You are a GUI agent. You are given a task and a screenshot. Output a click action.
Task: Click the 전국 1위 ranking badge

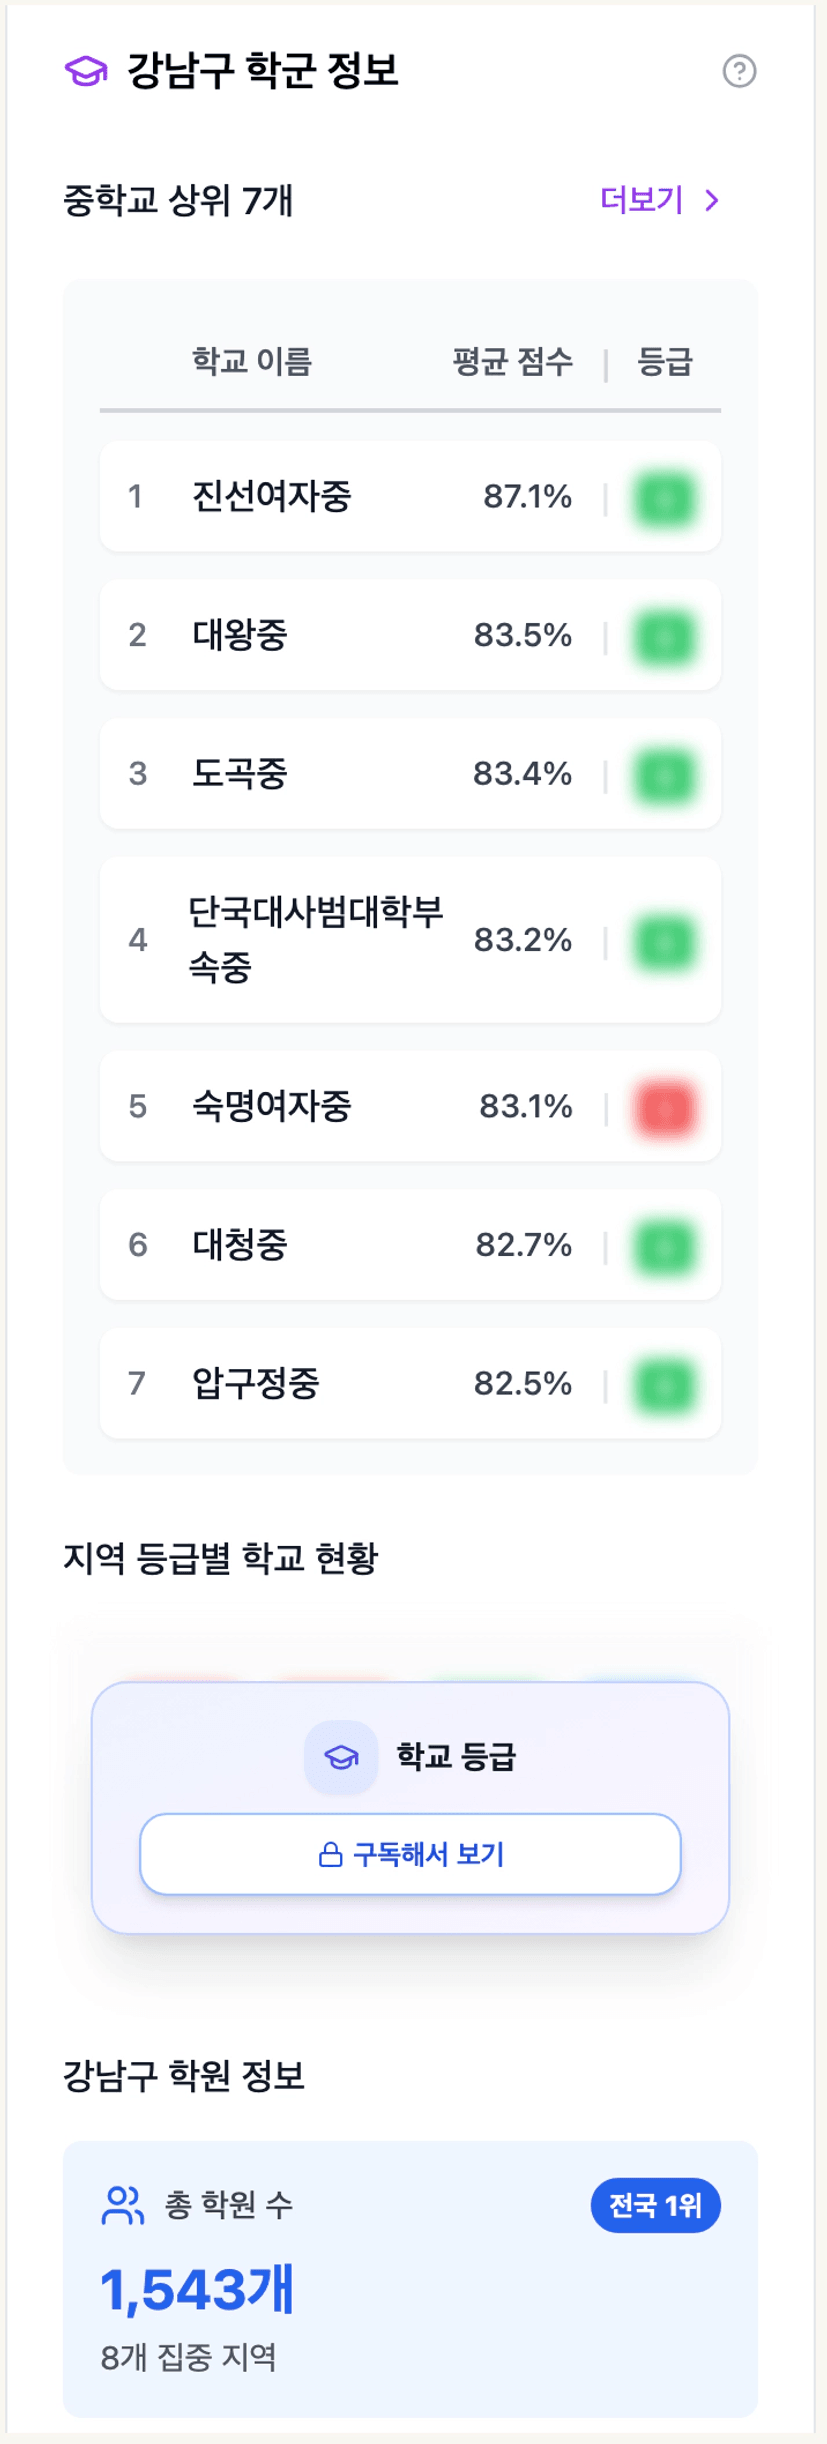pos(655,2205)
